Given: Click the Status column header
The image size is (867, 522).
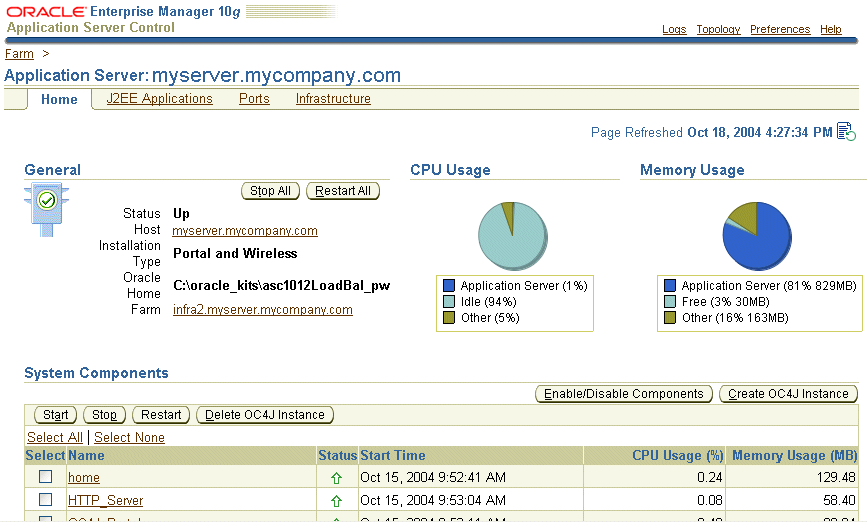Looking at the screenshot, I should coord(337,456).
